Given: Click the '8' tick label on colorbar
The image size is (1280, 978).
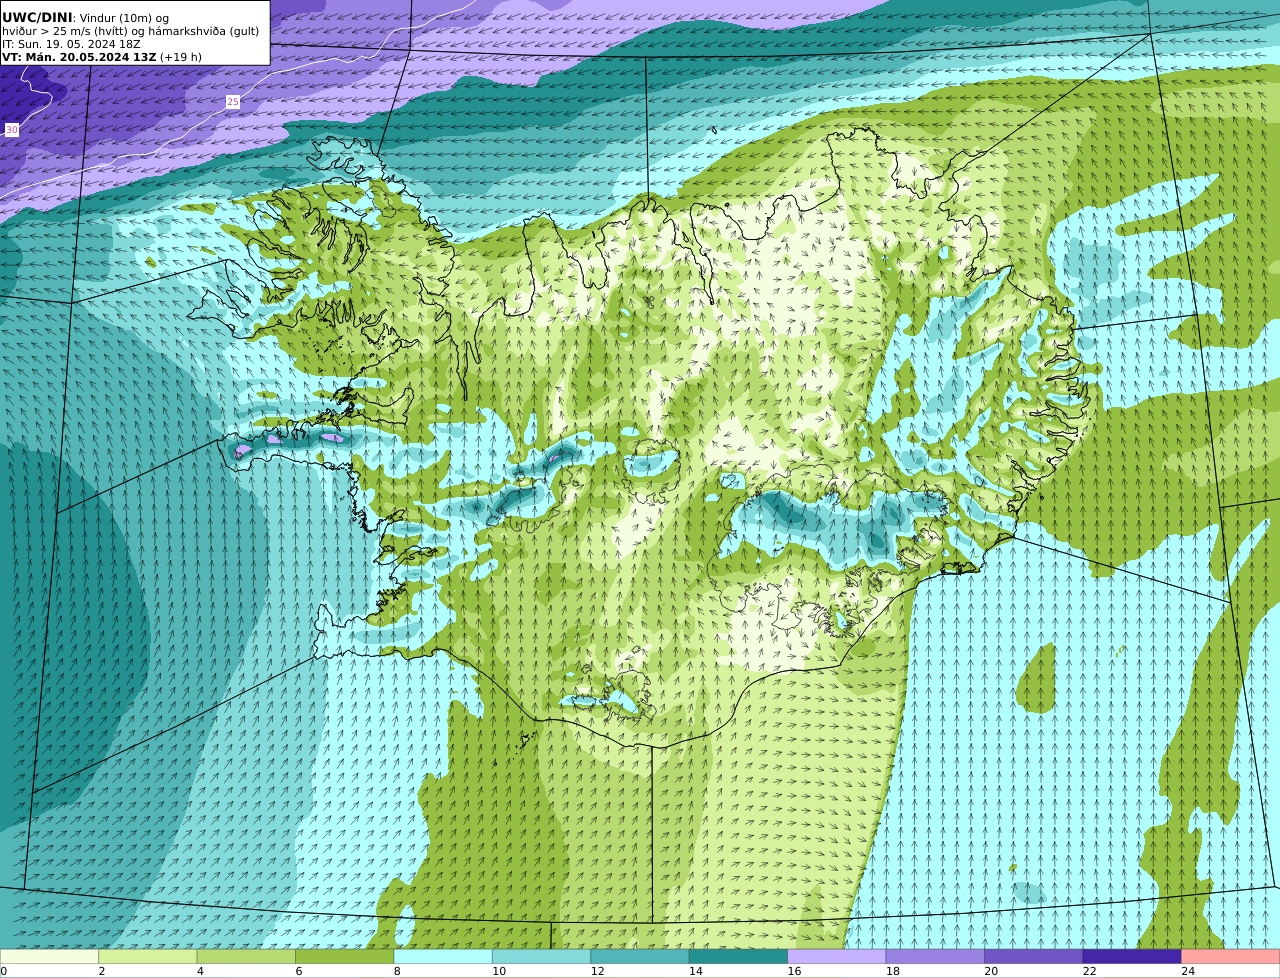Looking at the screenshot, I should [x=397, y=971].
